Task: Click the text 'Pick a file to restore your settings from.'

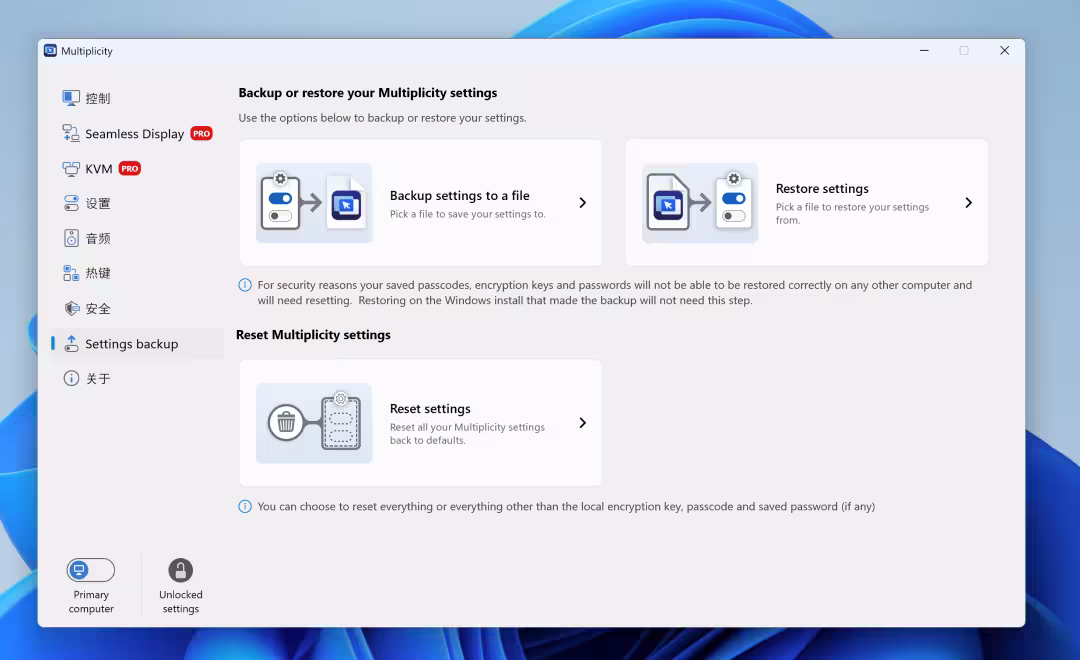Action: tap(852, 214)
